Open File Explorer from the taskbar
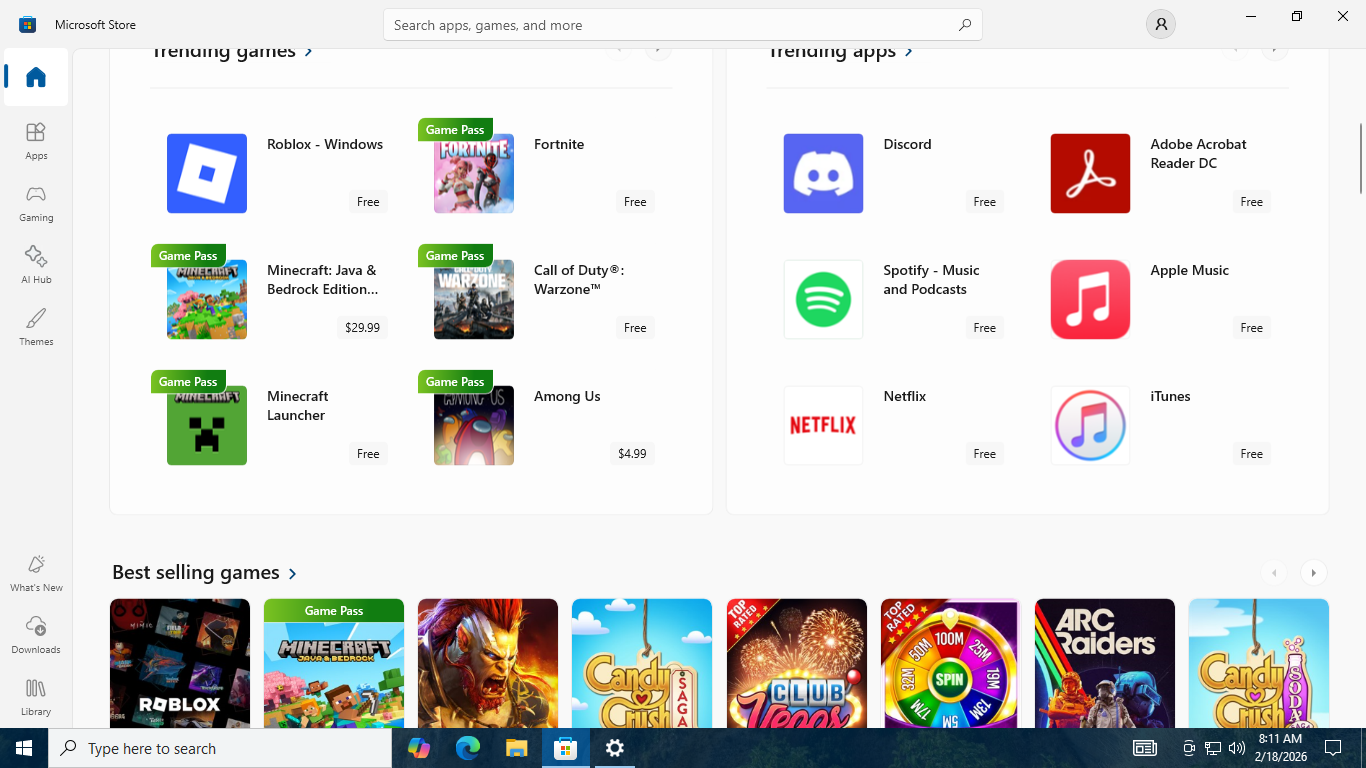The width and height of the screenshot is (1366, 768). point(516,748)
